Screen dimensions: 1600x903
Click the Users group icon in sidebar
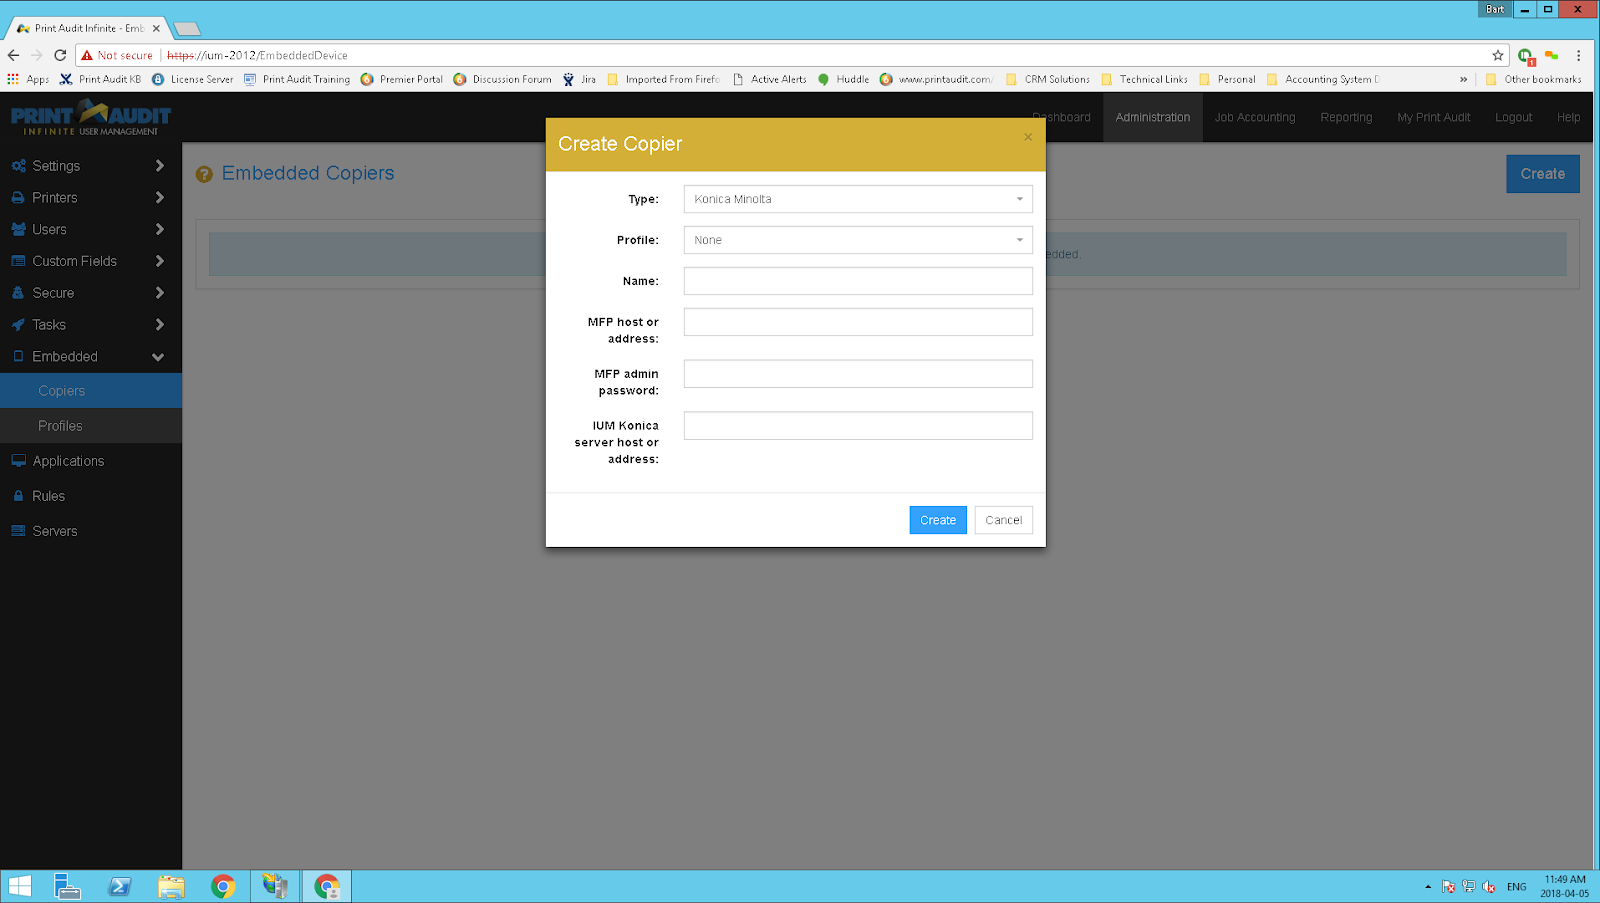(x=18, y=229)
